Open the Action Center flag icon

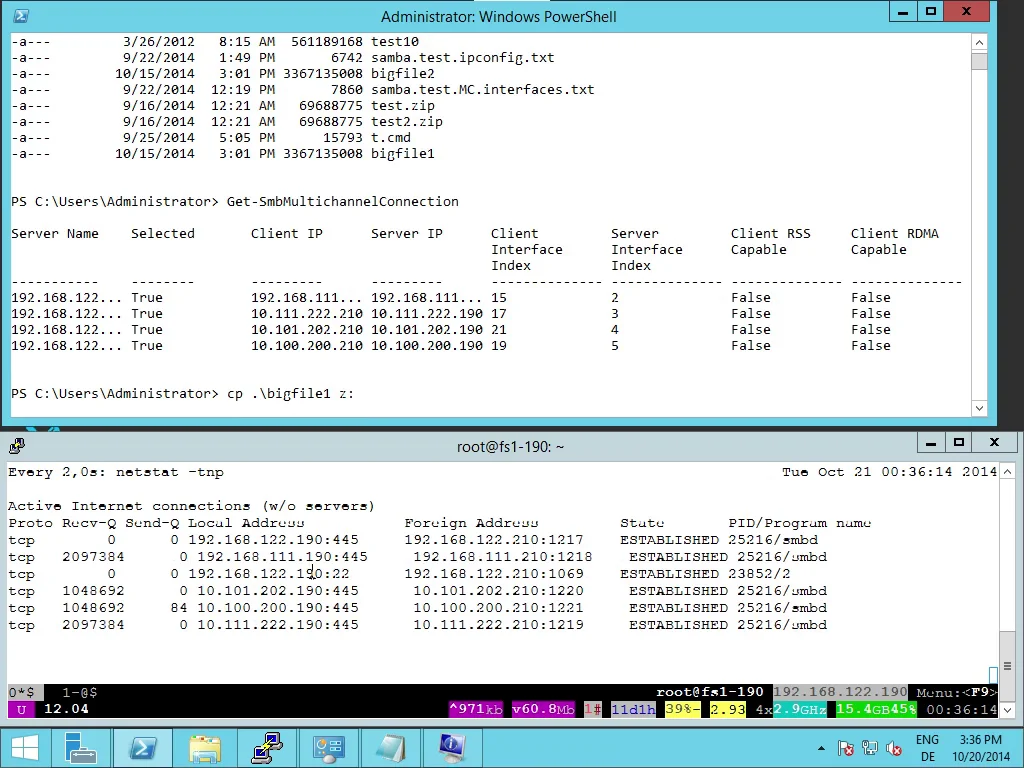(845, 748)
